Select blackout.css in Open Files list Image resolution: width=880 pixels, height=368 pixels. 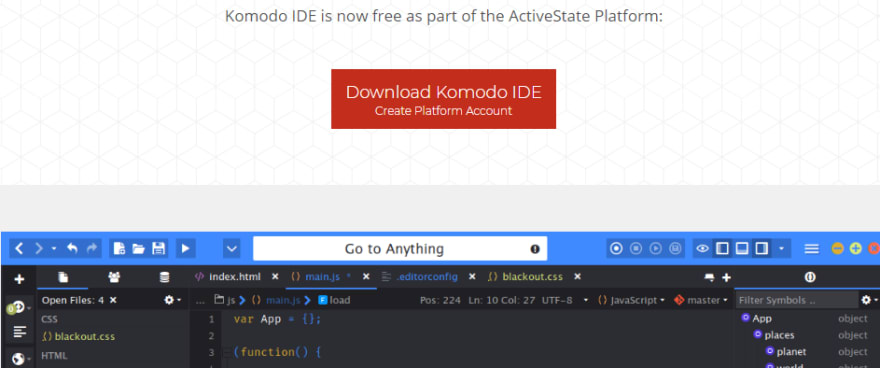click(x=79, y=337)
